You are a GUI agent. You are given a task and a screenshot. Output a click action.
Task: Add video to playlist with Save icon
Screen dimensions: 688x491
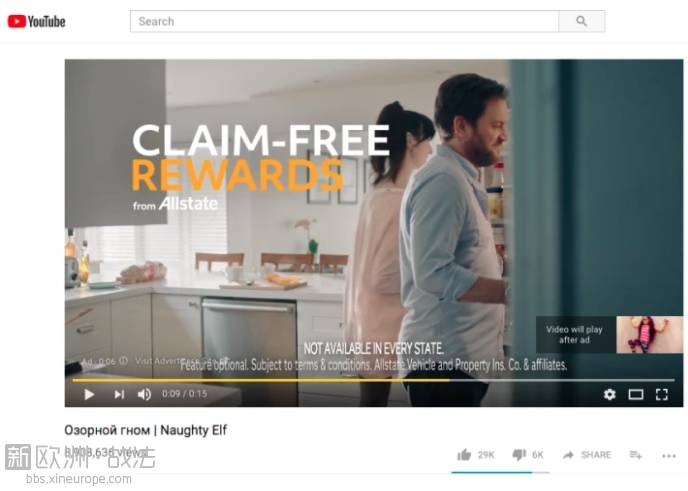pyautogui.click(x=636, y=455)
